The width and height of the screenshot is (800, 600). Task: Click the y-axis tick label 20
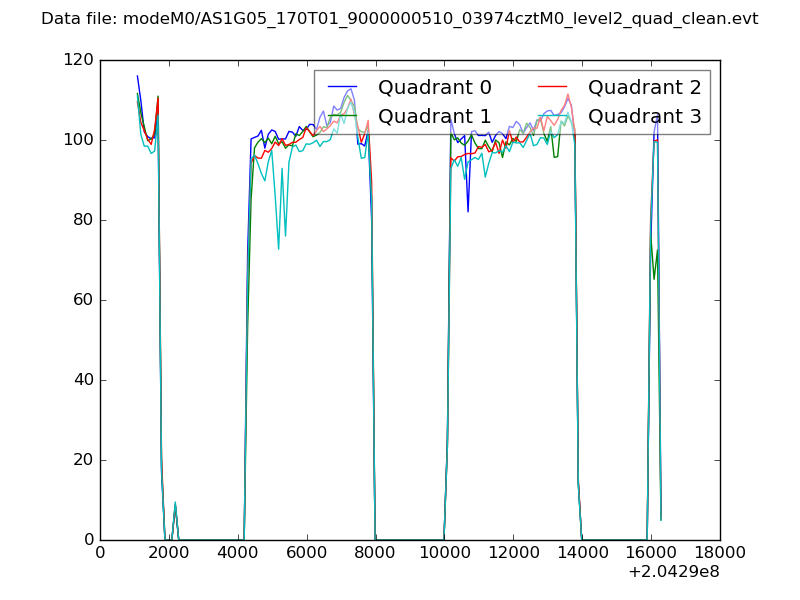click(x=85, y=460)
